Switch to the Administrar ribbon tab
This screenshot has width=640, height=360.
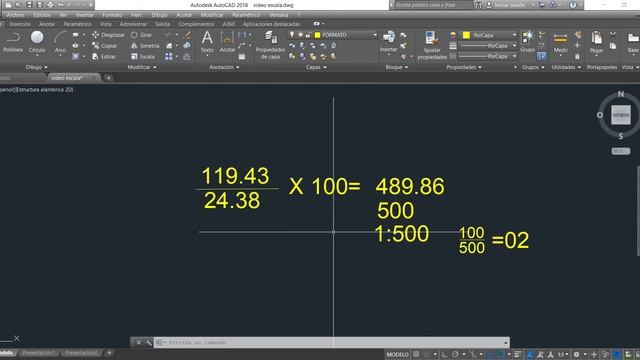click(133, 24)
